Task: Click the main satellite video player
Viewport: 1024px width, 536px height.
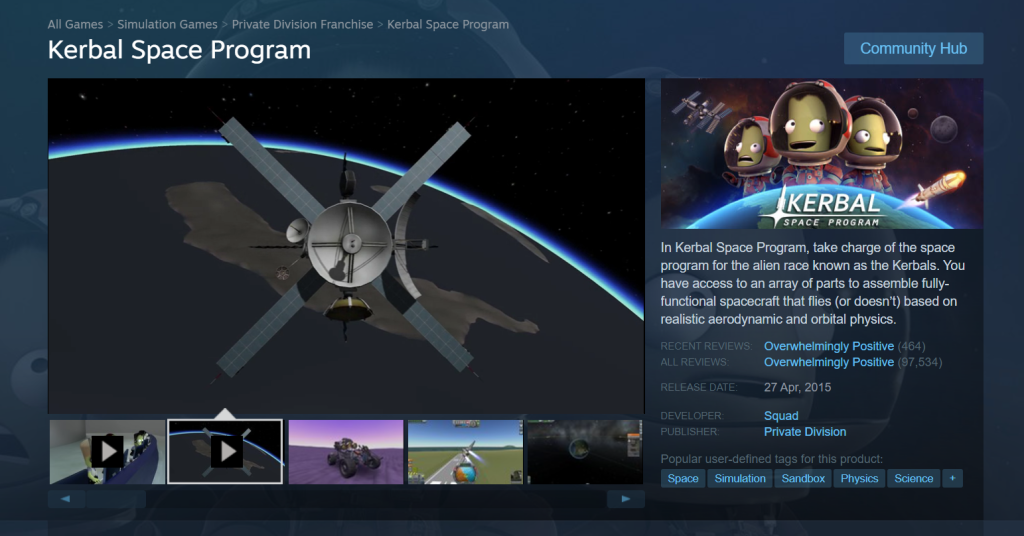Action: pyautogui.click(x=346, y=246)
